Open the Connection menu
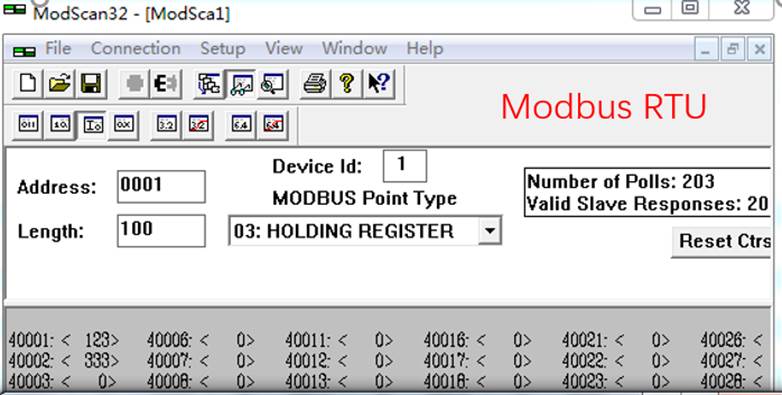Viewport: 782px width, 395px height. coord(136,48)
